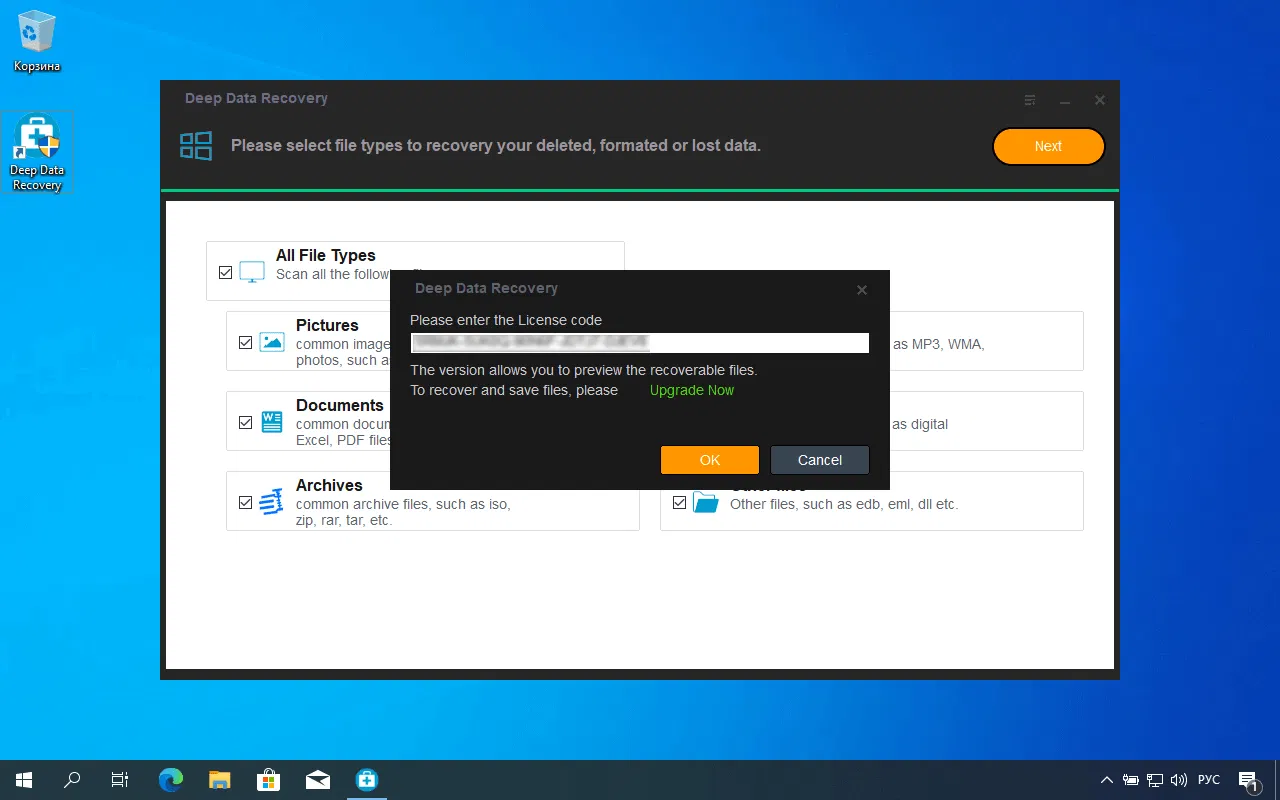Viewport: 1280px width, 800px height.
Task: Uncheck the Documents checkbox
Action: (245, 422)
